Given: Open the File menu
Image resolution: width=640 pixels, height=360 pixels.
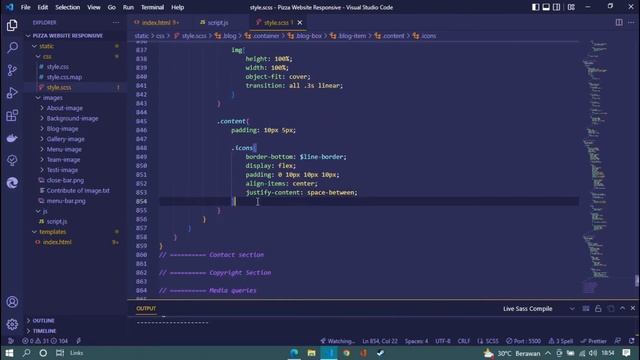Looking at the screenshot, I should coord(25,7).
